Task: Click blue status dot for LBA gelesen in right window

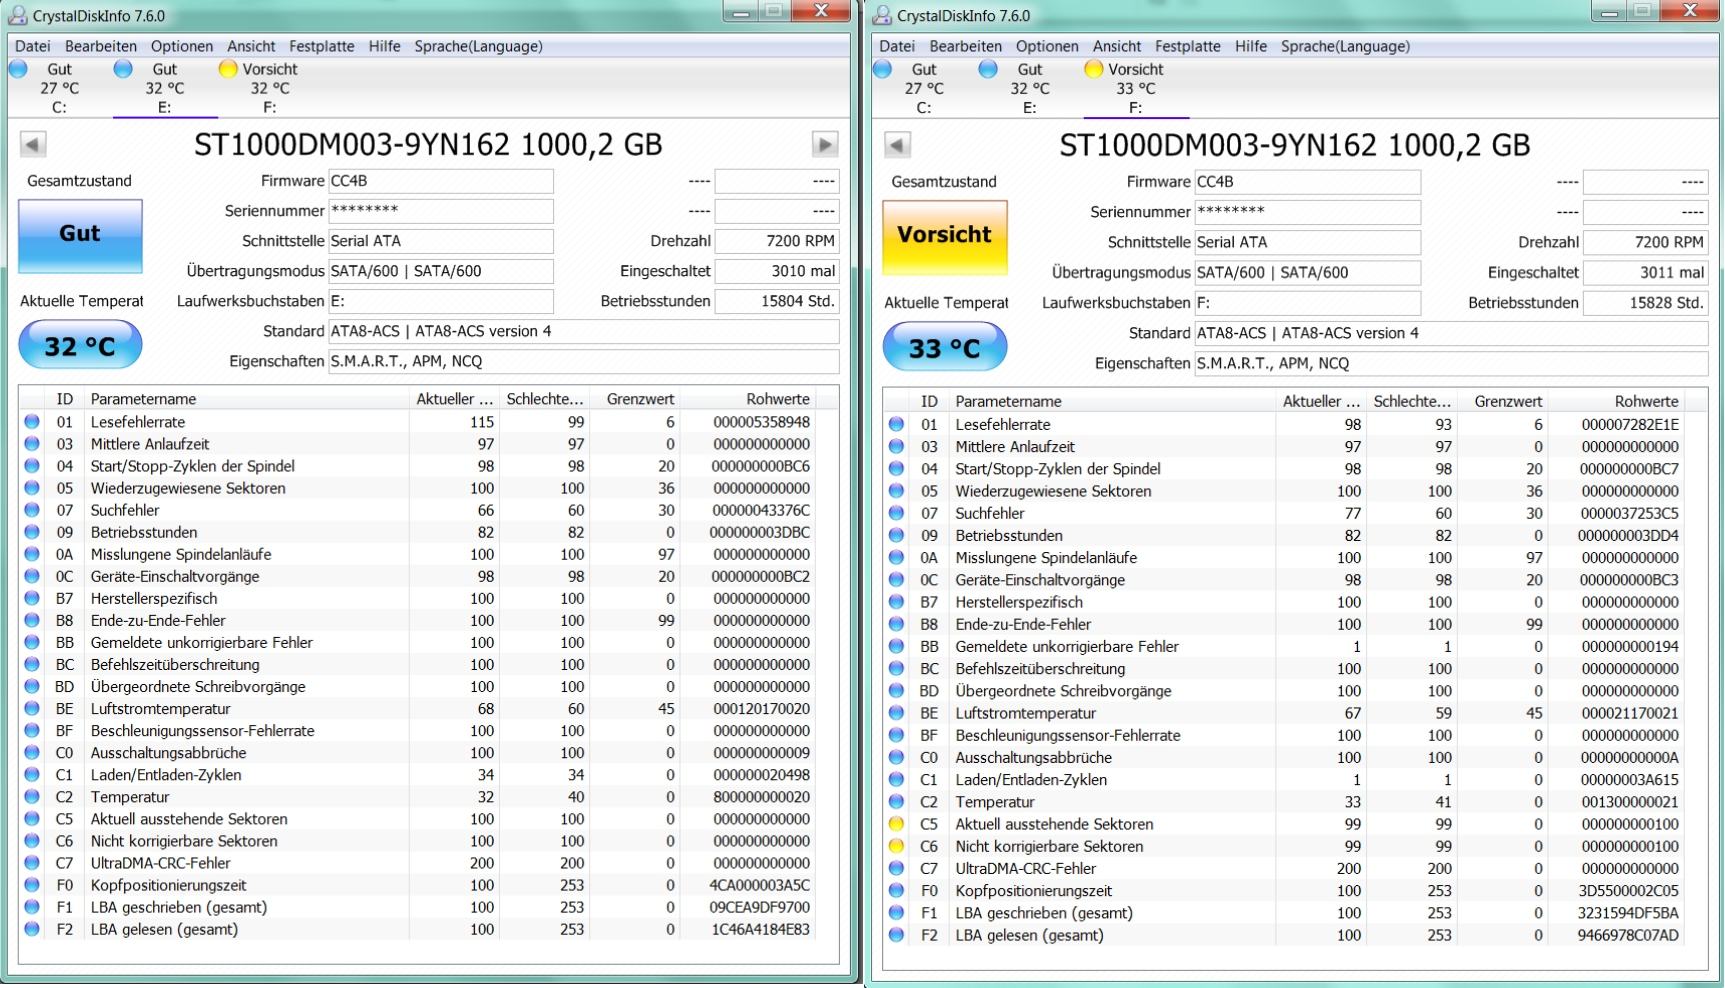Action: (896, 935)
